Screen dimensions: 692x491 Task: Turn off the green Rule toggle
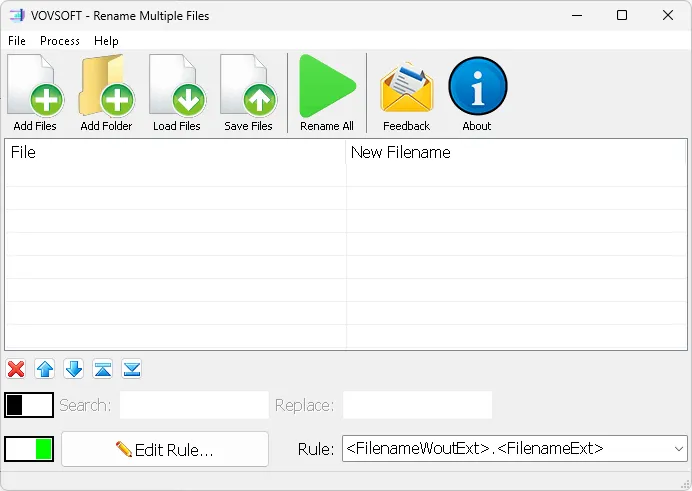29,449
